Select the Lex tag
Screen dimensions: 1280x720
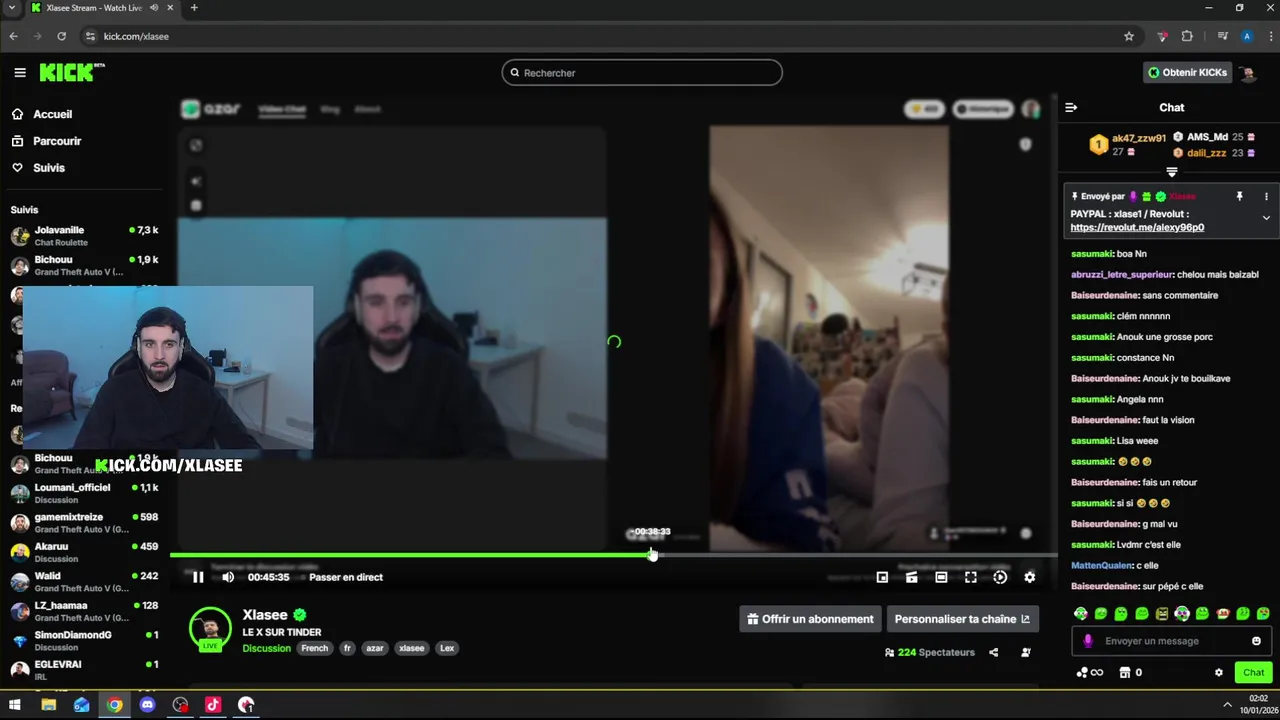[x=447, y=648]
